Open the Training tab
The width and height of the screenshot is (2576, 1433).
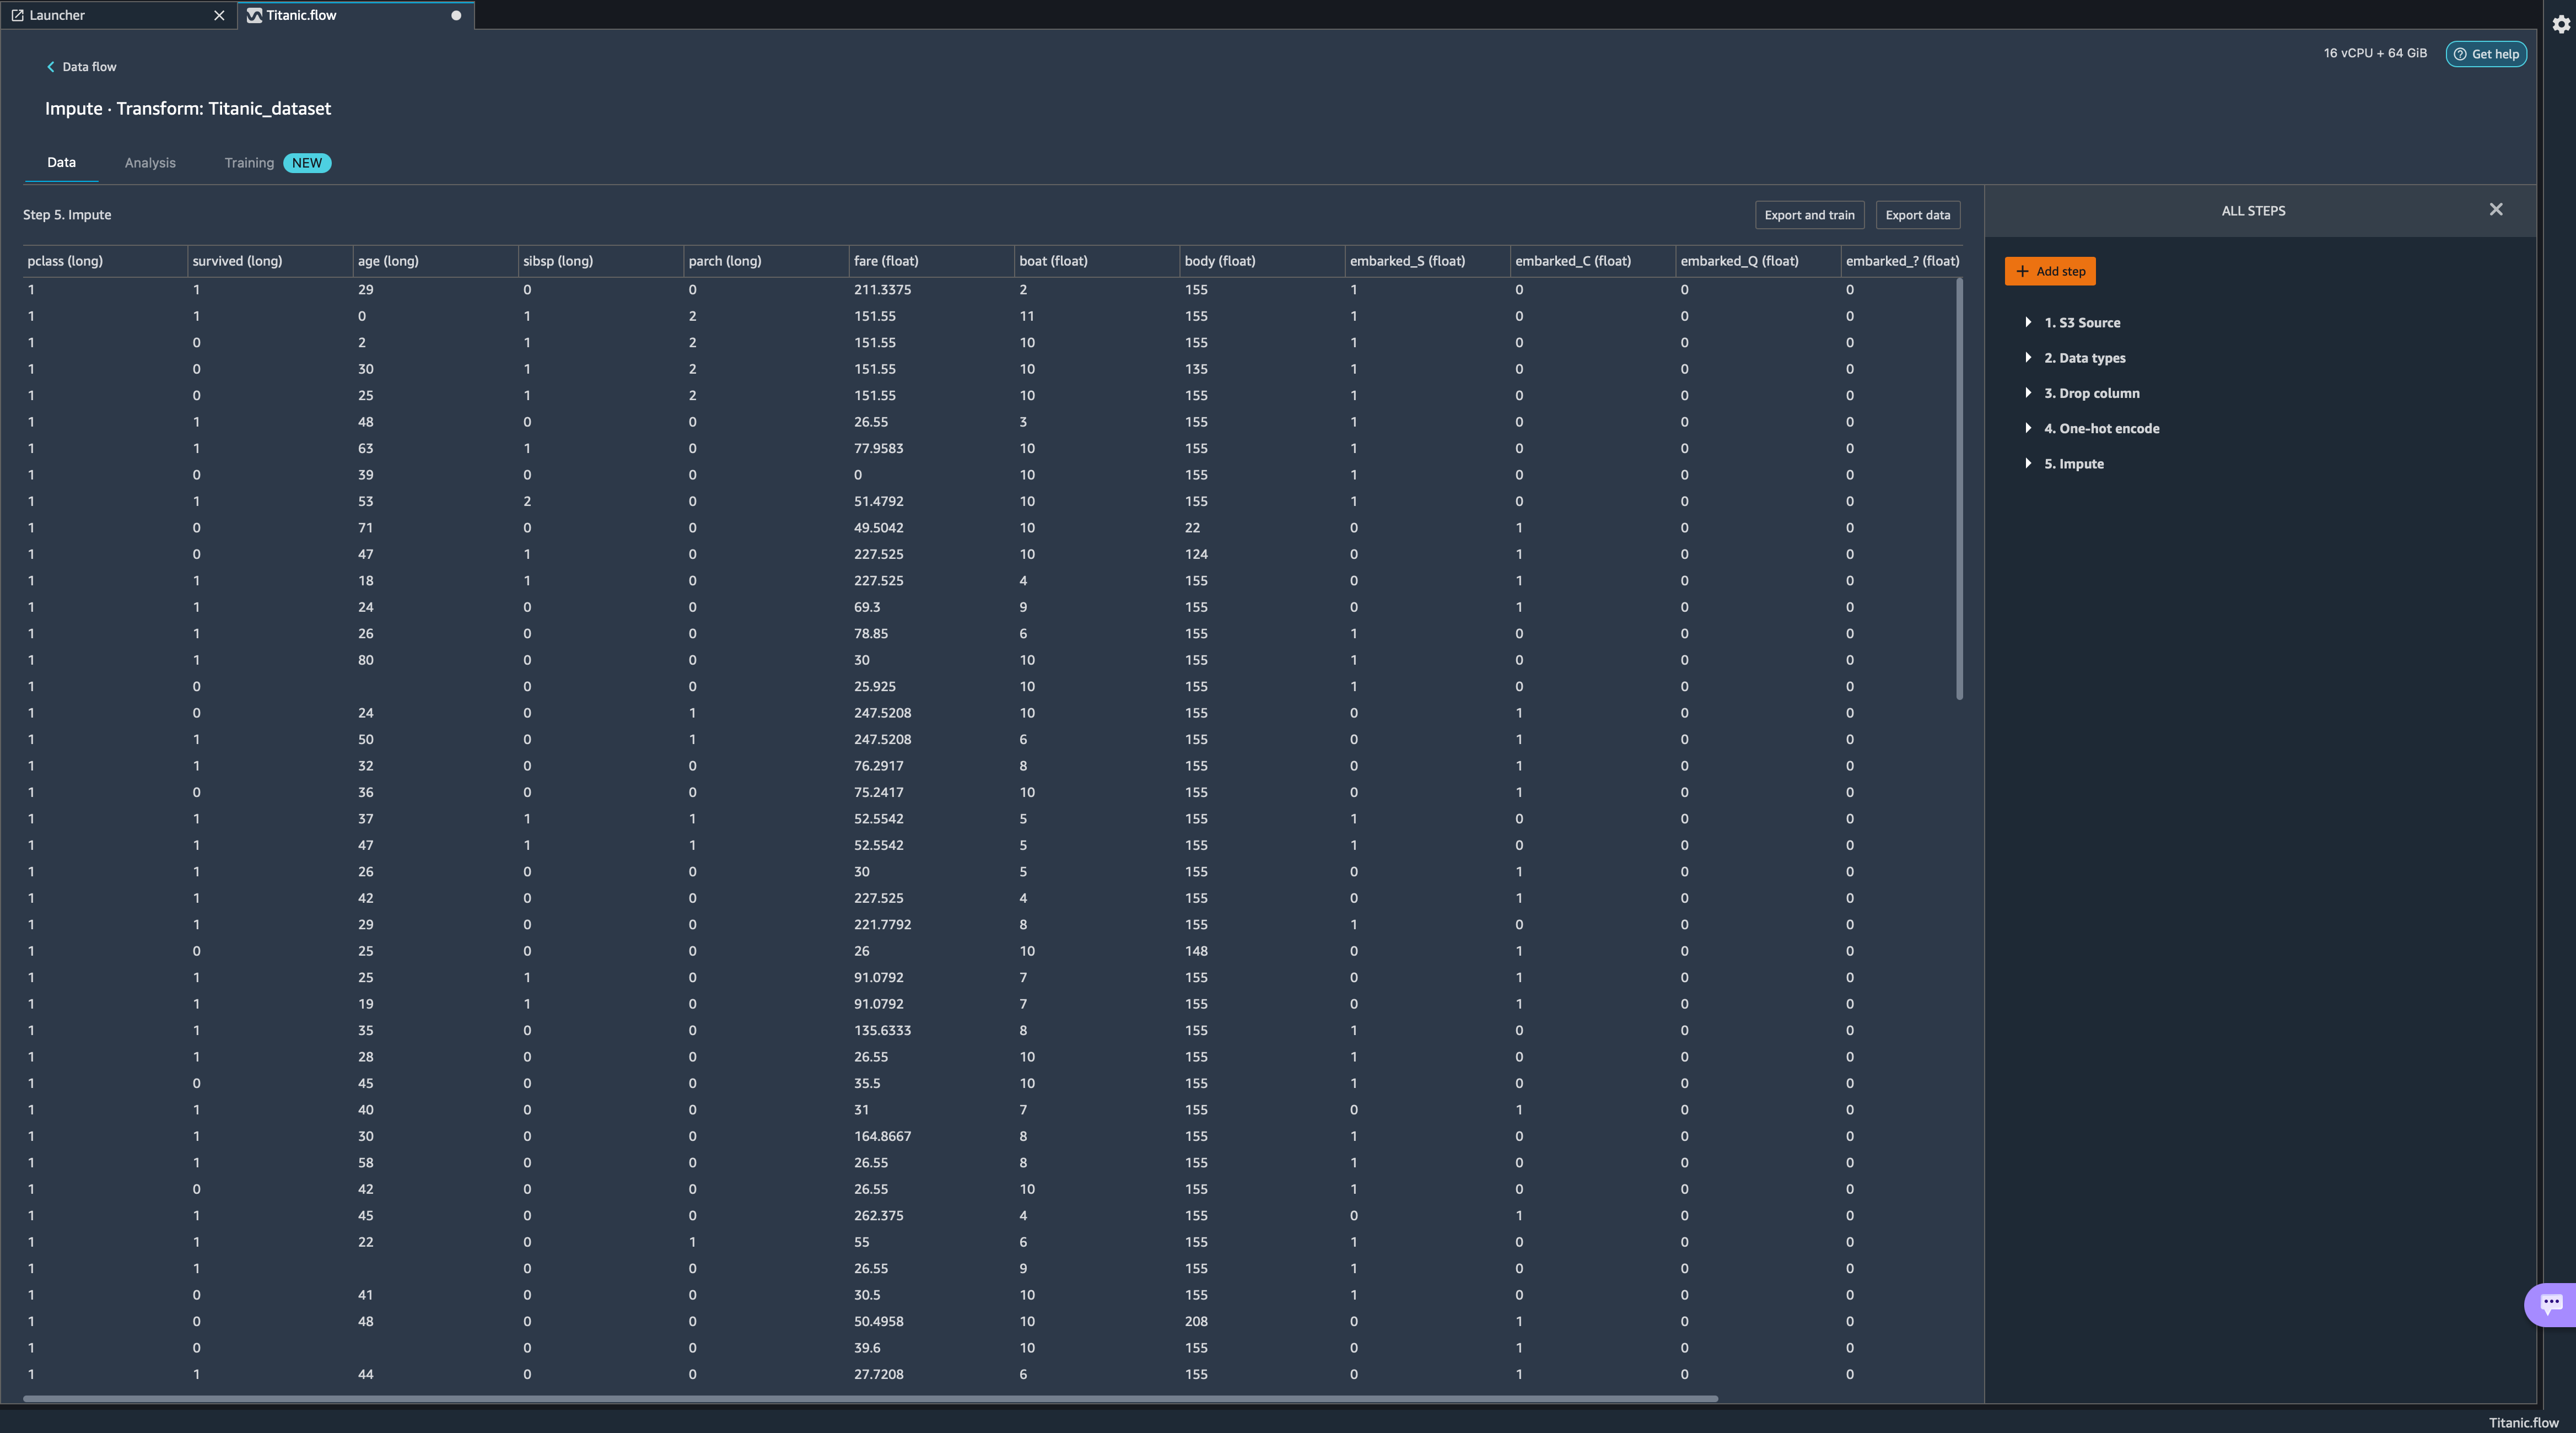[249, 163]
